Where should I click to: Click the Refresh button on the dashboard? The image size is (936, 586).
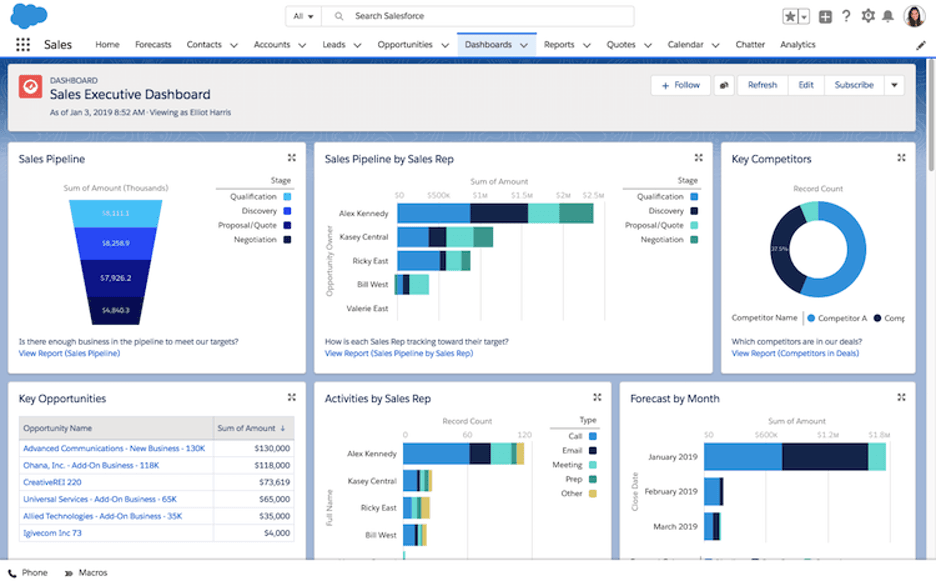pos(762,85)
